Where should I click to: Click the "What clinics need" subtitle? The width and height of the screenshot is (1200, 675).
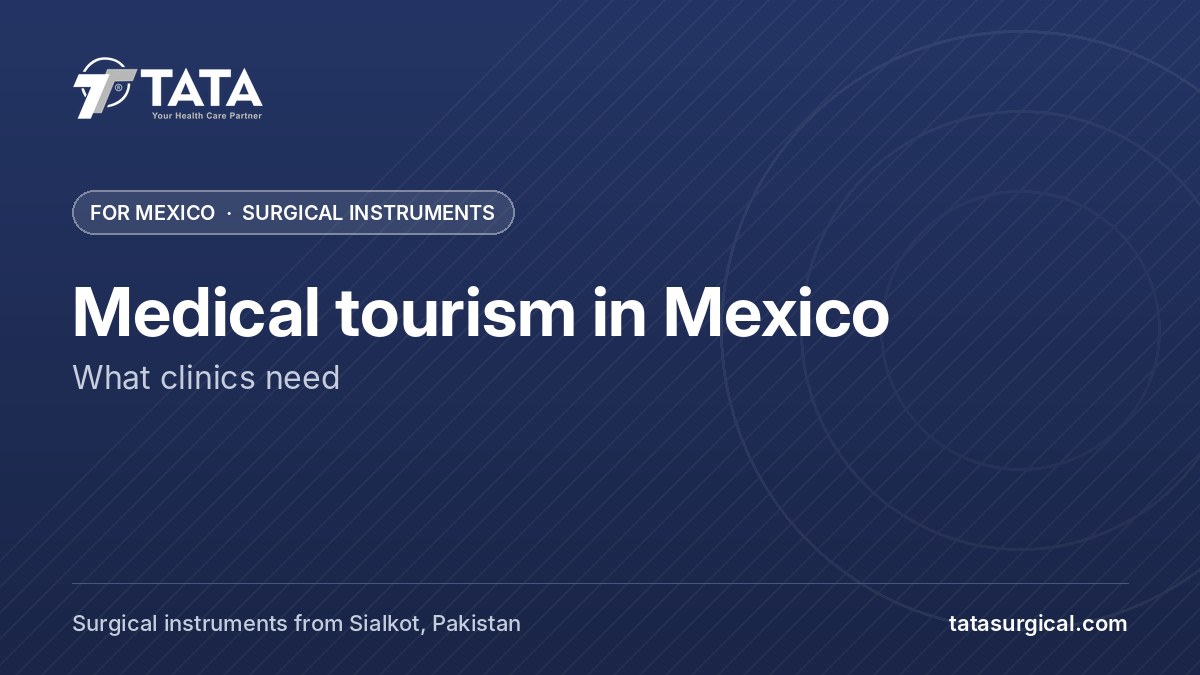tap(206, 378)
